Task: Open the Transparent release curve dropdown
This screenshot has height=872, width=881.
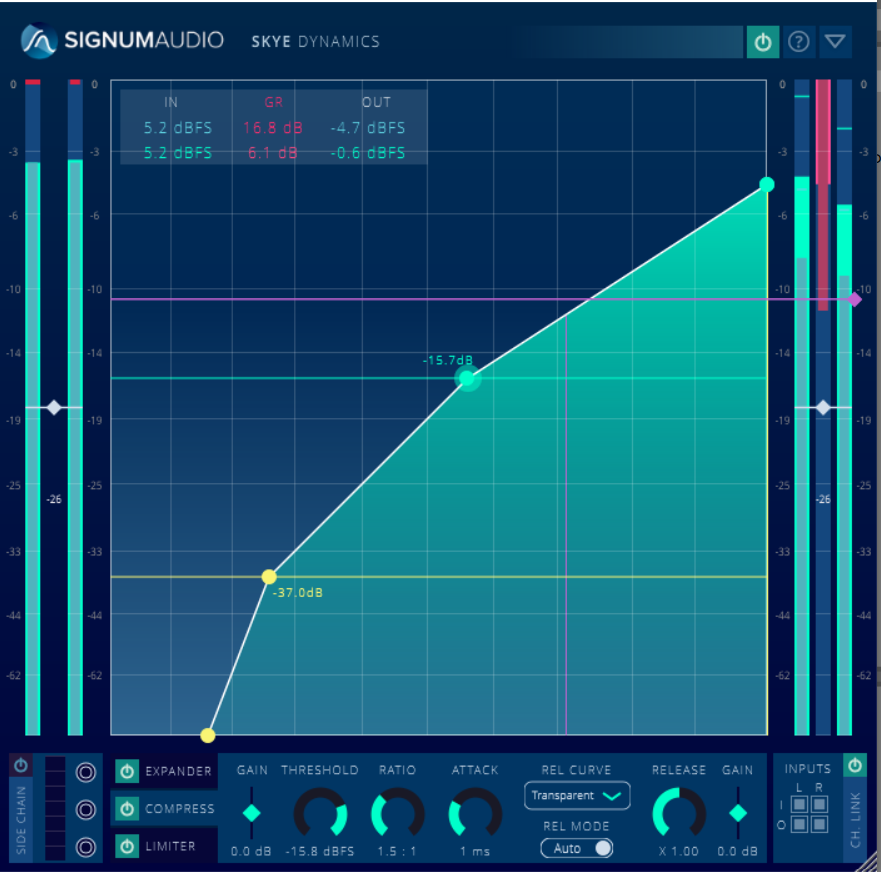Action: click(577, 795)
